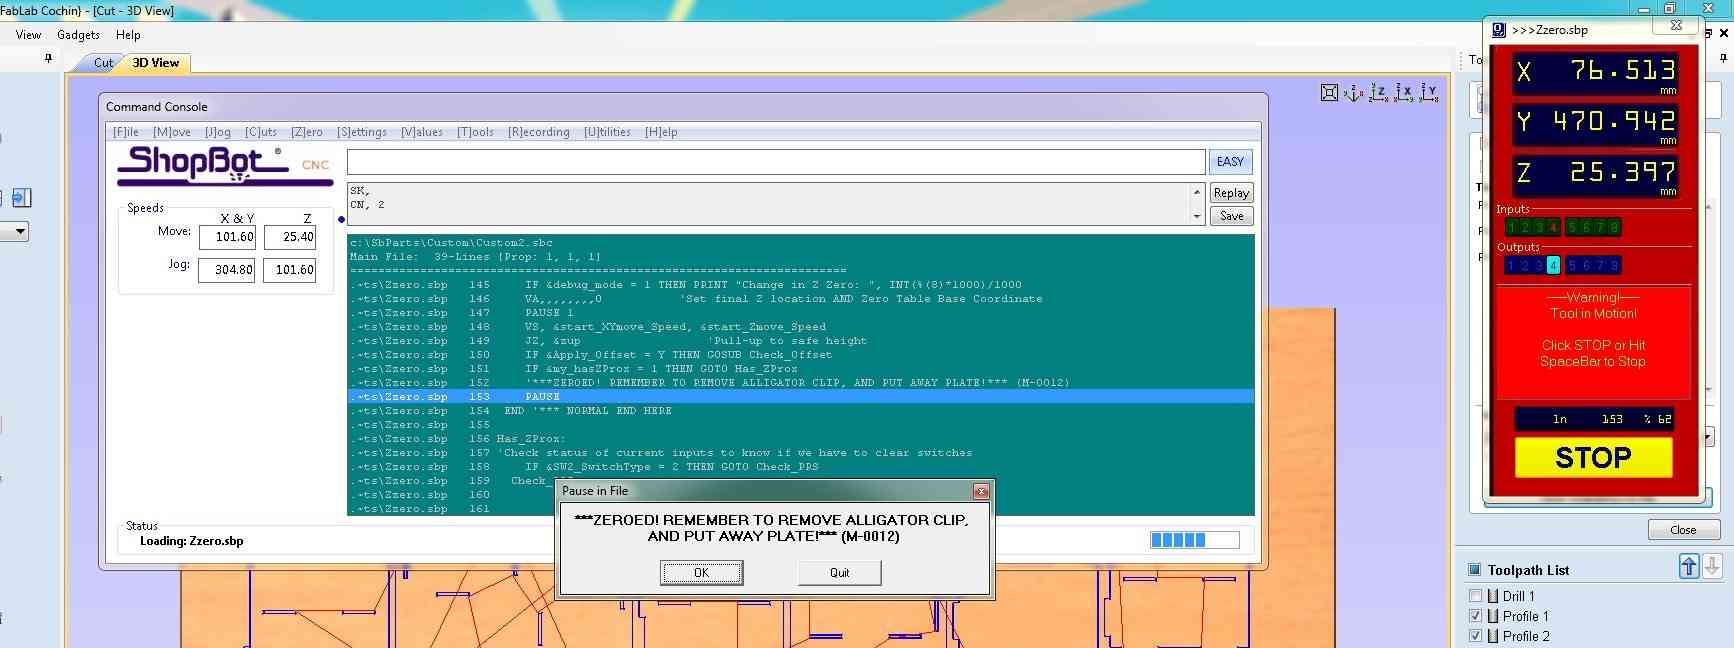Open the [C]uts console menu

(261, 132)
